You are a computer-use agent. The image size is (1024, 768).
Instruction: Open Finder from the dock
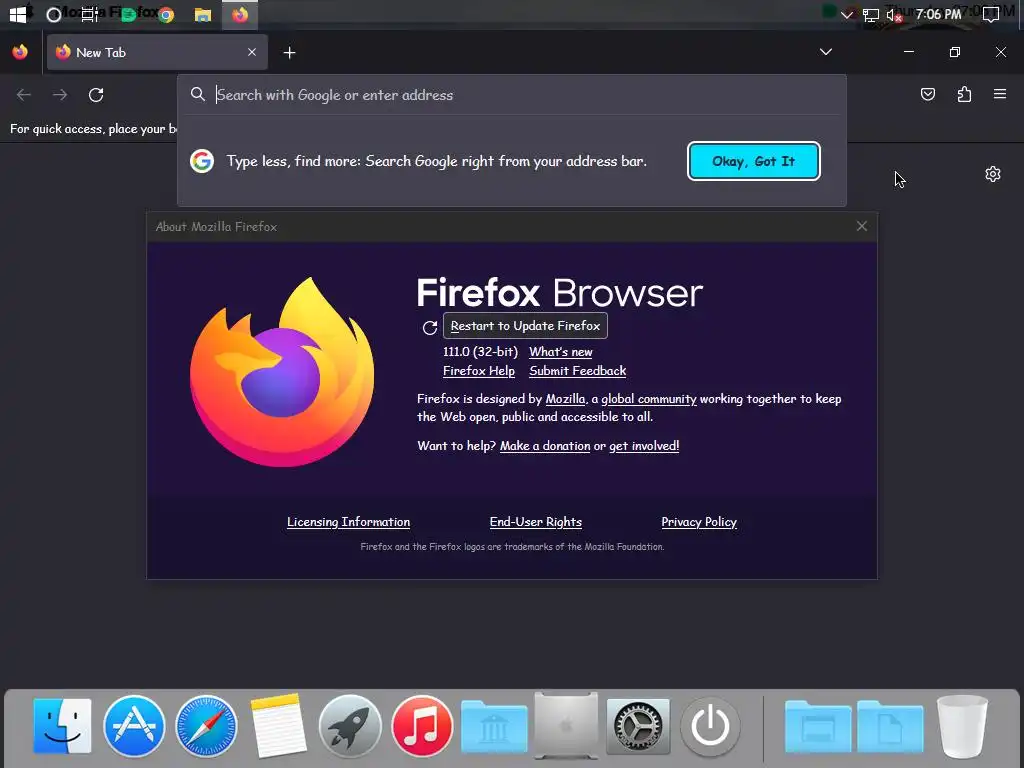click(x=62, y=726)
